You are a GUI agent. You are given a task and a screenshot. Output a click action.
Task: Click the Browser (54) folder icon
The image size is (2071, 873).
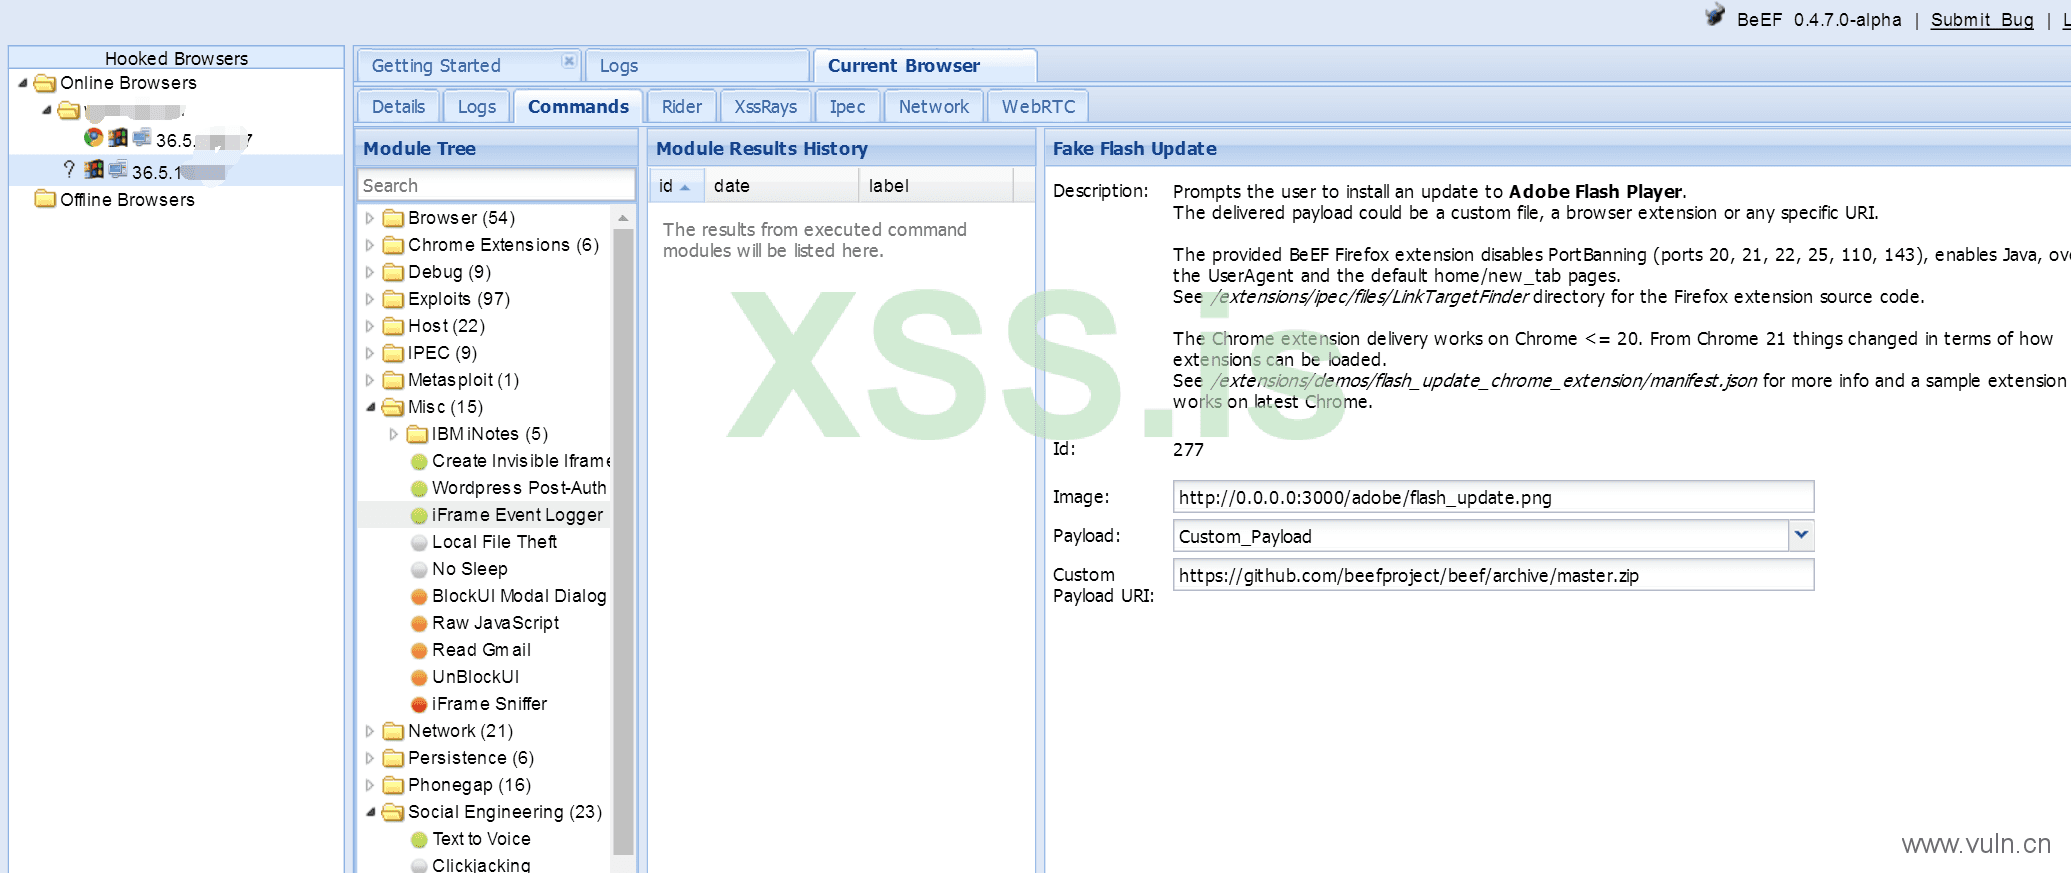tap(393, 218)
